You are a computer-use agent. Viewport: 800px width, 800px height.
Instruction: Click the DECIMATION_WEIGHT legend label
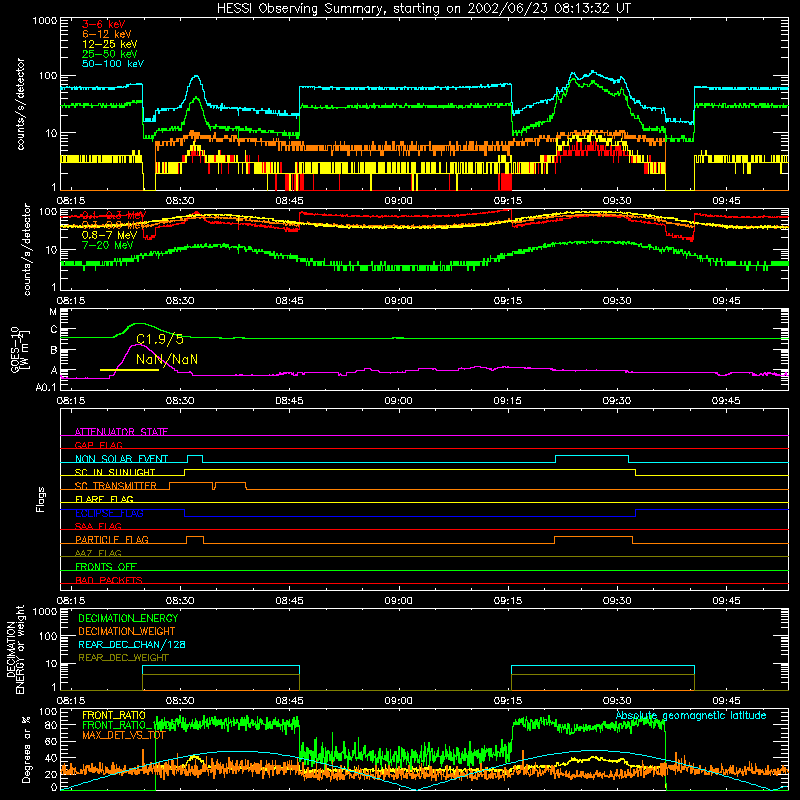(x=127, y=631)
